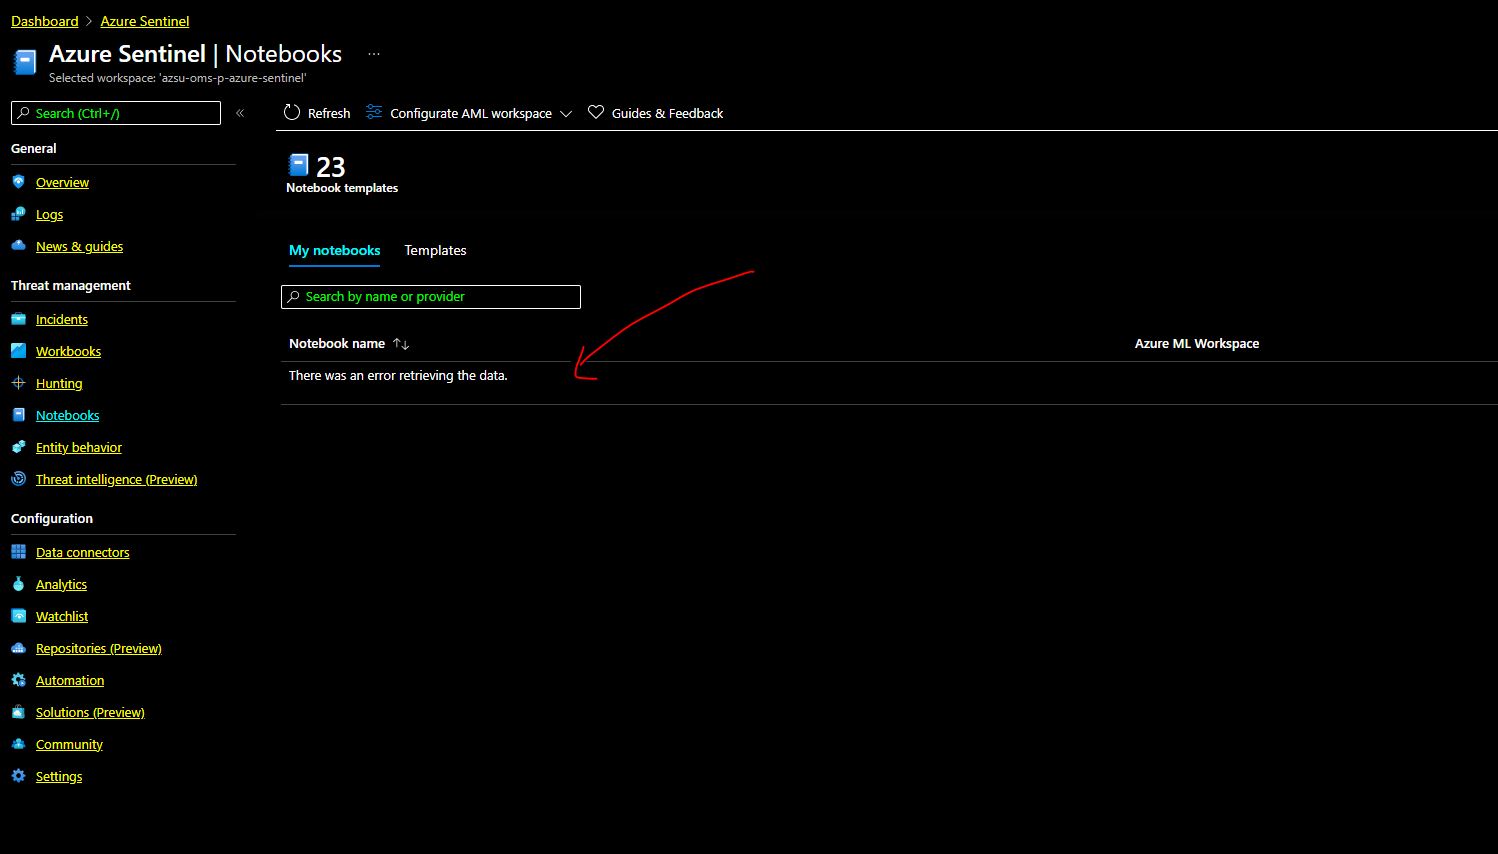This screenshot has width=1498, height=854.
Task: Open the Incidents icon in Threat management
Action: [19, 318]
